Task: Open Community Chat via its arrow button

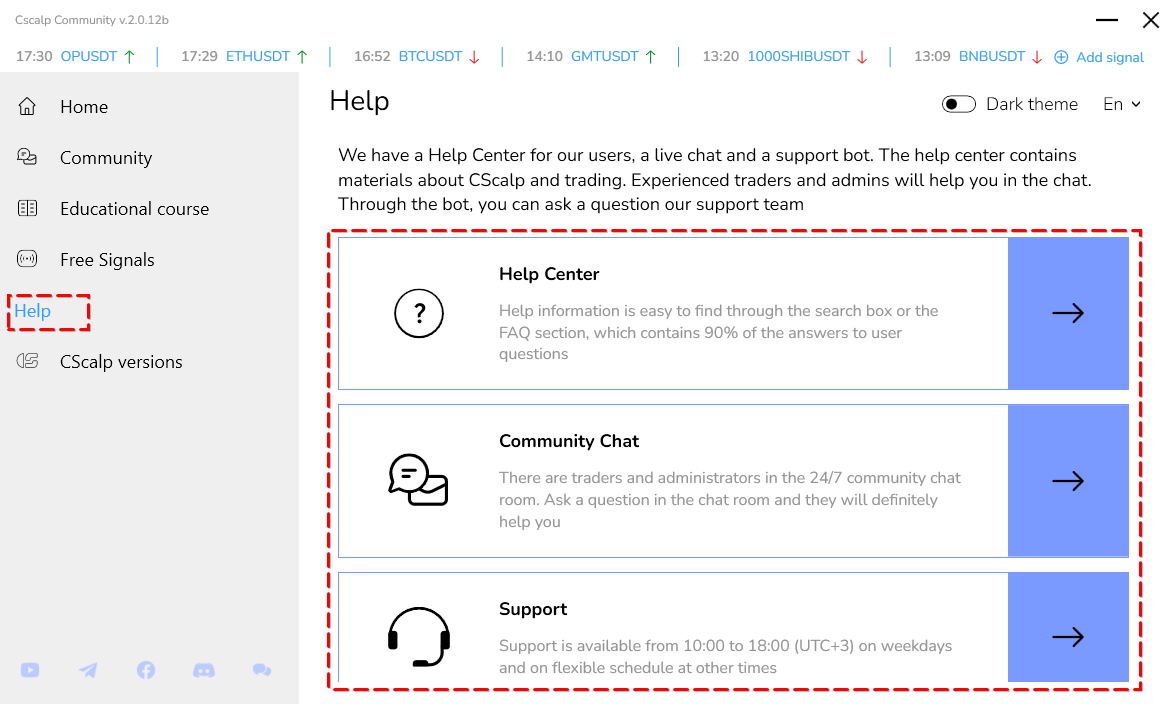Action: [x=1068, y=481]
